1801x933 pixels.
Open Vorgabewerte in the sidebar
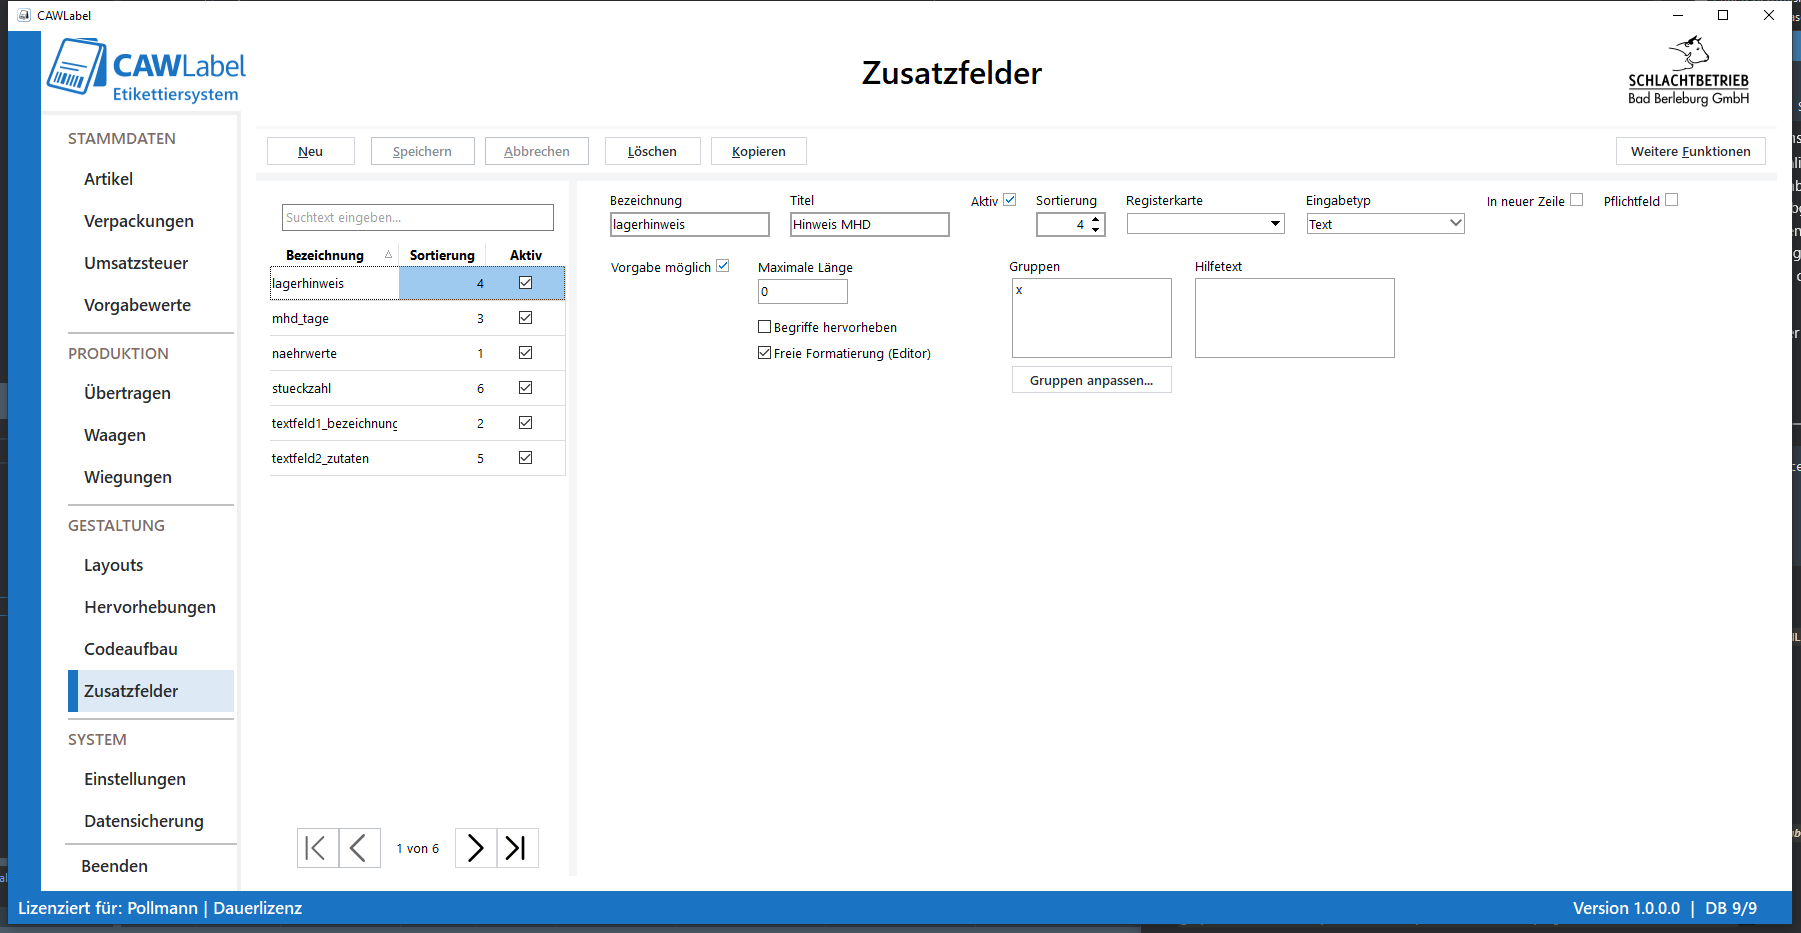(137, 305)
